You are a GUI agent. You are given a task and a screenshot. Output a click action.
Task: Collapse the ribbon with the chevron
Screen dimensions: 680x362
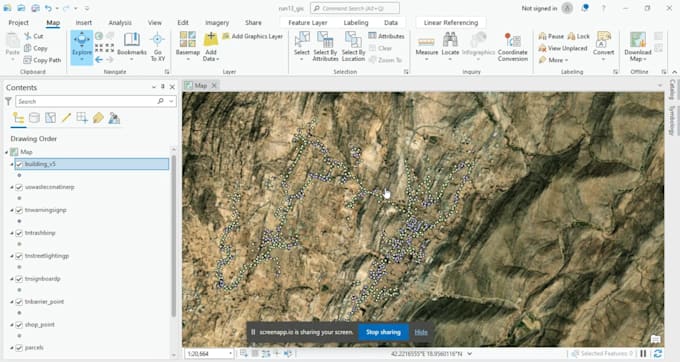674,72
